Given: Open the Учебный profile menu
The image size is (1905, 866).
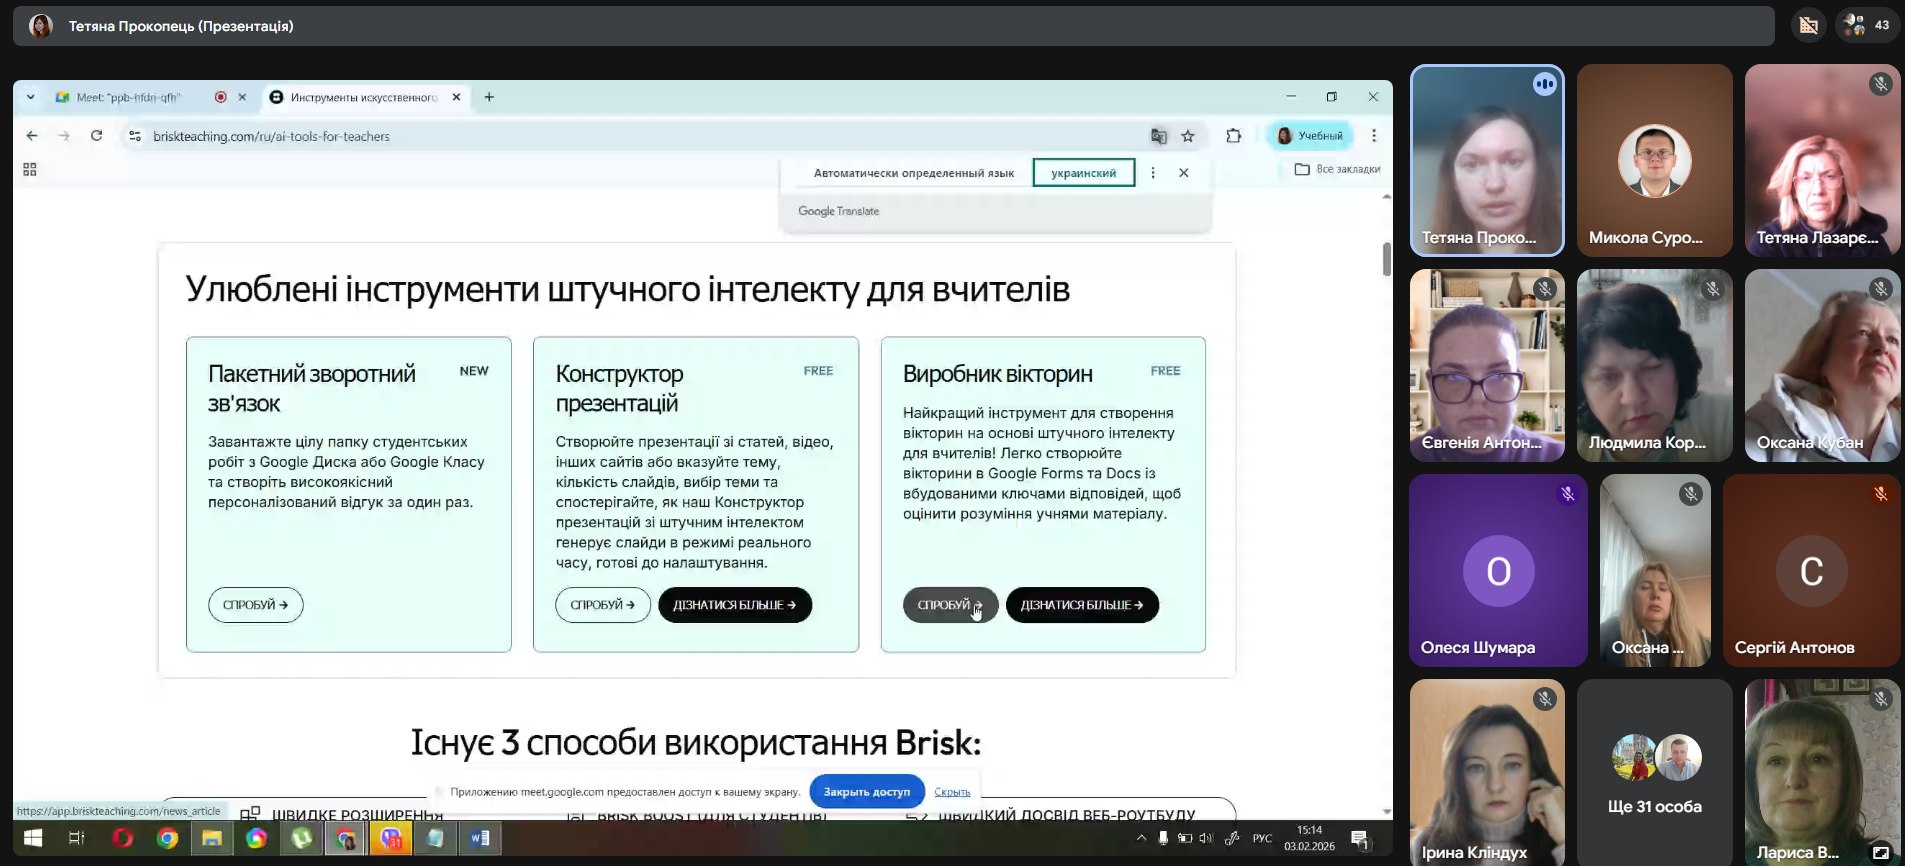Looking at the screenshot, I should click(x=1310, y=136).
